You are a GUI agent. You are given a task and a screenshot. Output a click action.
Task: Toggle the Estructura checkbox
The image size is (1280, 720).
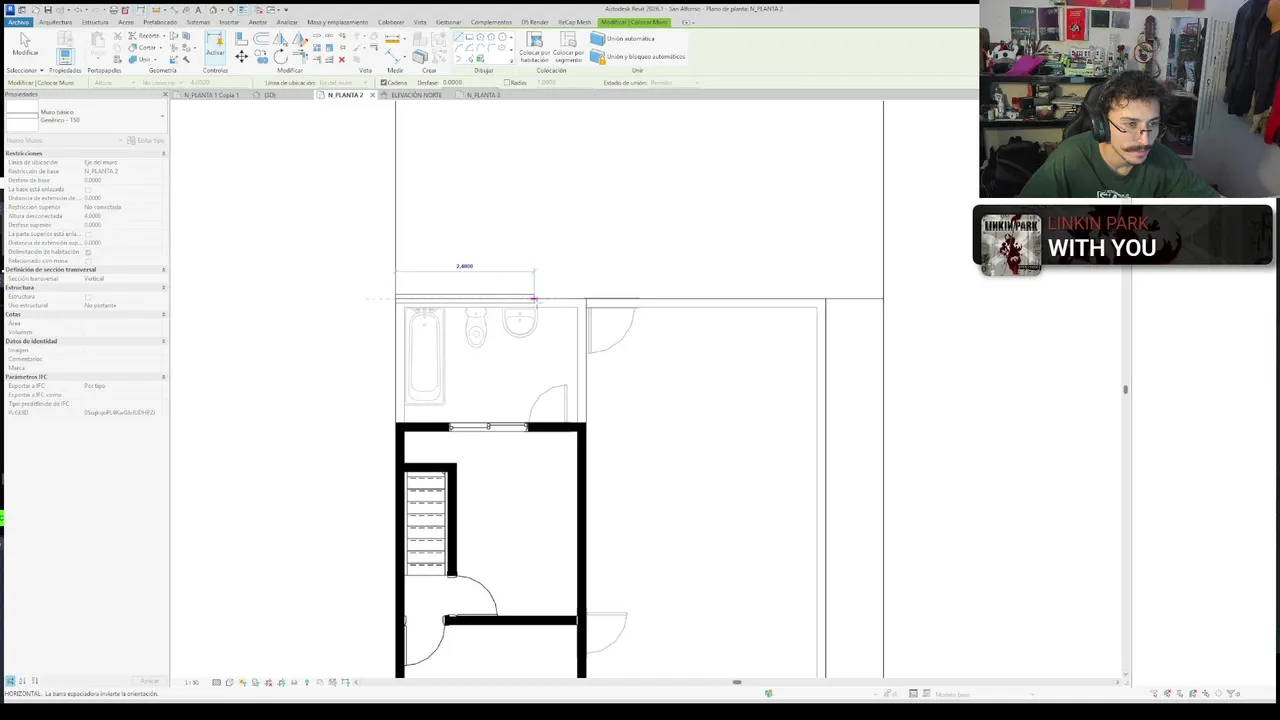88,297
